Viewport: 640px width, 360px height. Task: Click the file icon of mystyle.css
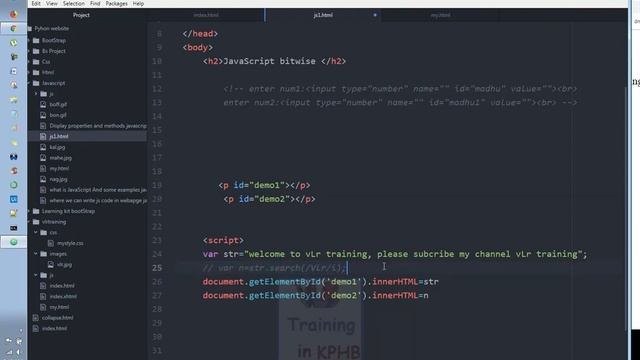(x=51, y=243)
